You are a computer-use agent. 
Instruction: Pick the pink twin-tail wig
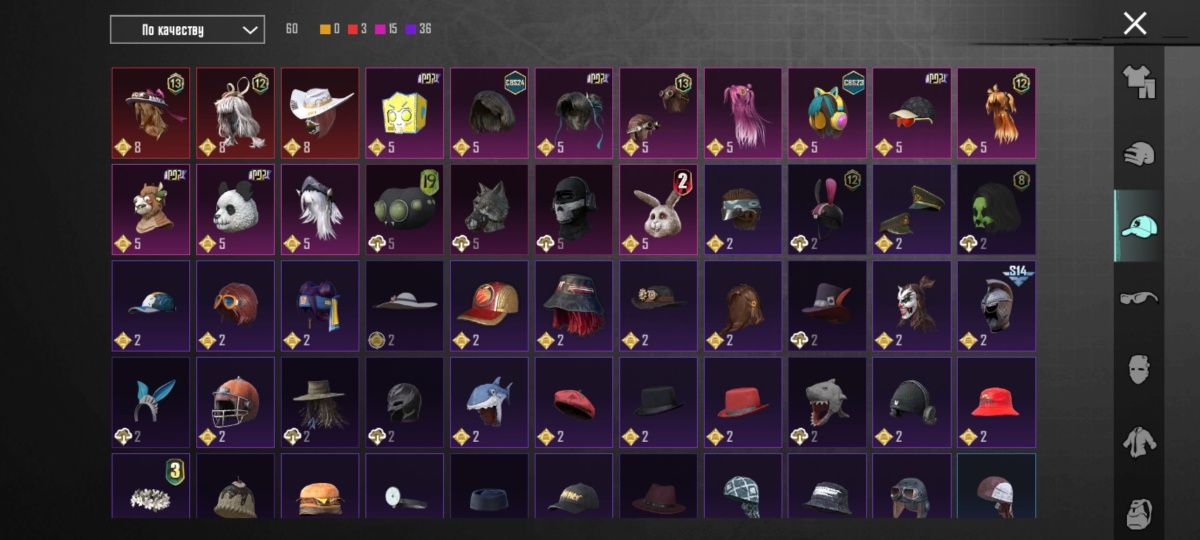(x=743, y=113)
